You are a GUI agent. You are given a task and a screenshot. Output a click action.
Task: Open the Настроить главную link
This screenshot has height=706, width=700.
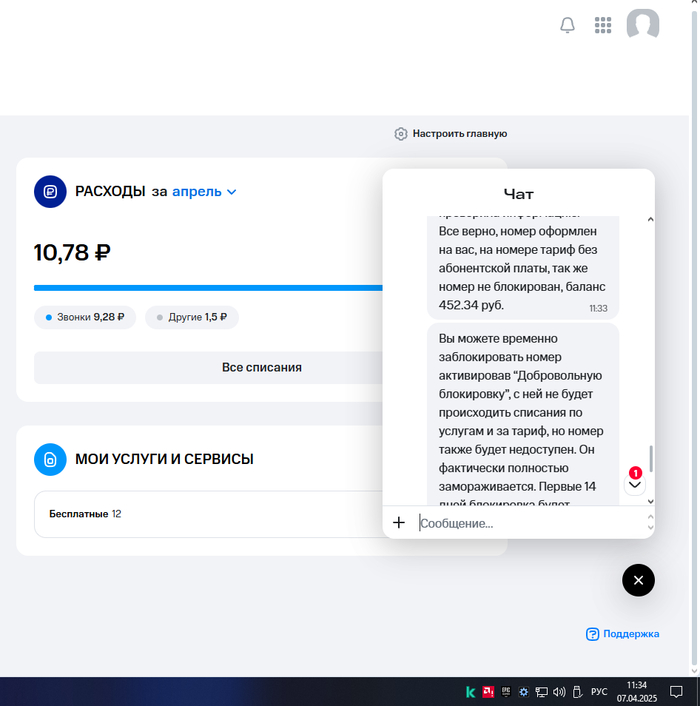click(451, 134)
